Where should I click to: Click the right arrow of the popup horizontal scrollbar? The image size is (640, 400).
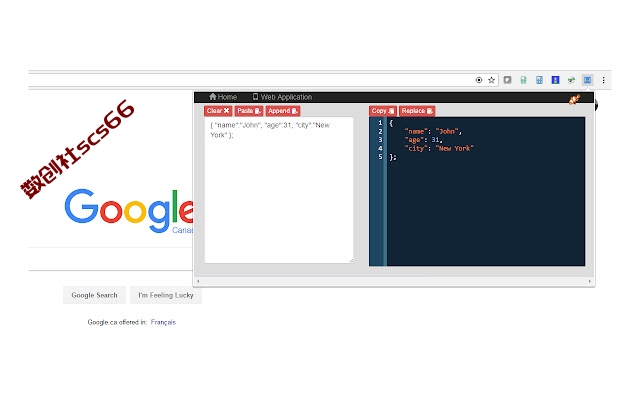[x=590, y=281]
